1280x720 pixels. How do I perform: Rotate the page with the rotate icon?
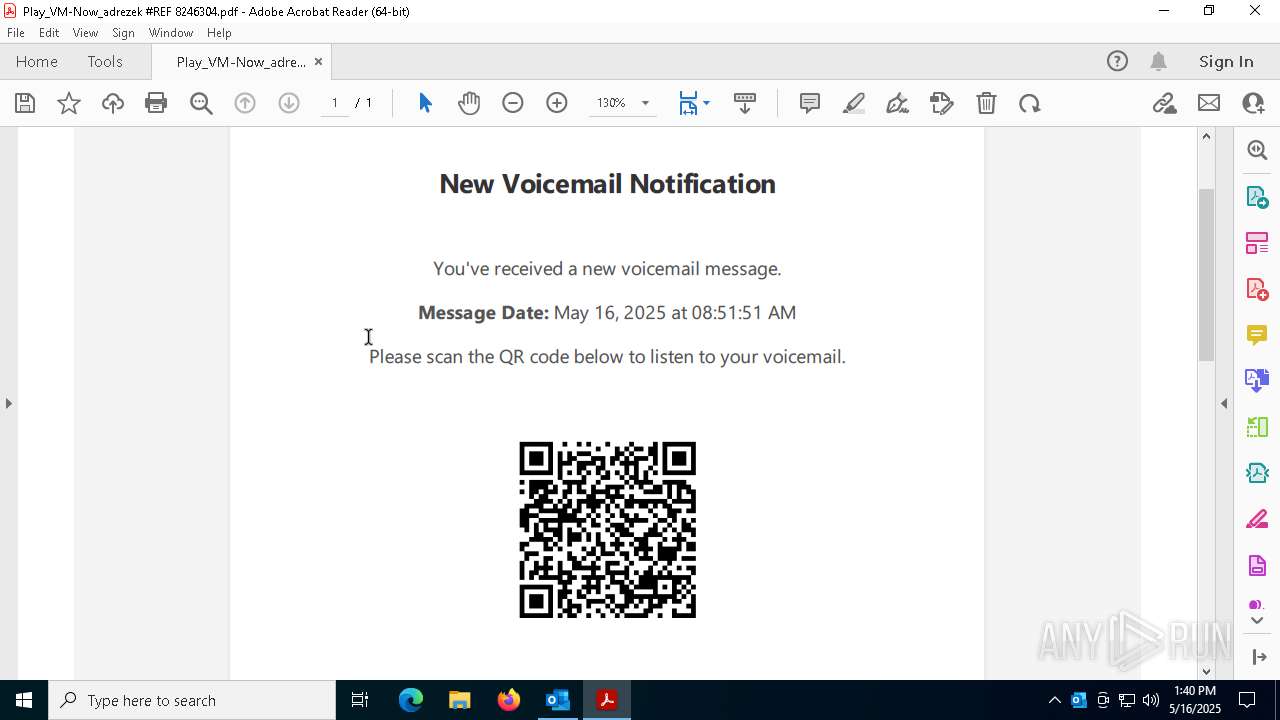click(1030, 103)
